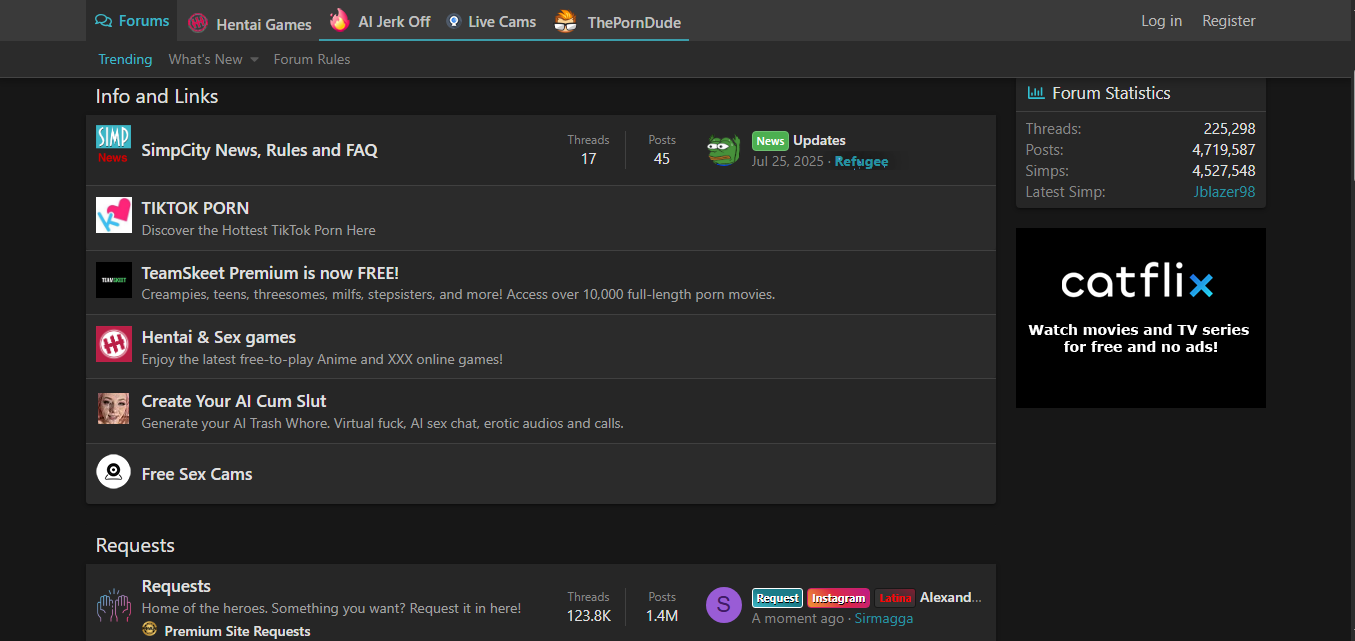Image resolution: width=1355 pixels, height=641 pixels.
Task: Expand the What's New dropdown arrow
Action: click(254, 60)
